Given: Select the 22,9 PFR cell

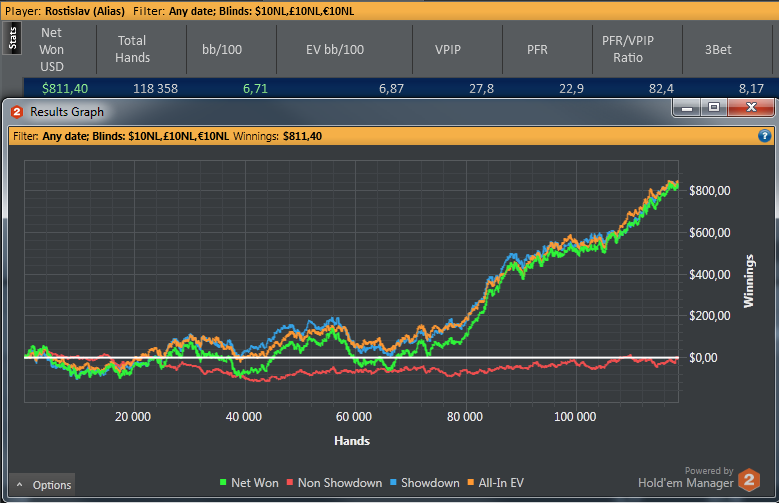Looking at the screenshot, I should (x=571, y=88).
